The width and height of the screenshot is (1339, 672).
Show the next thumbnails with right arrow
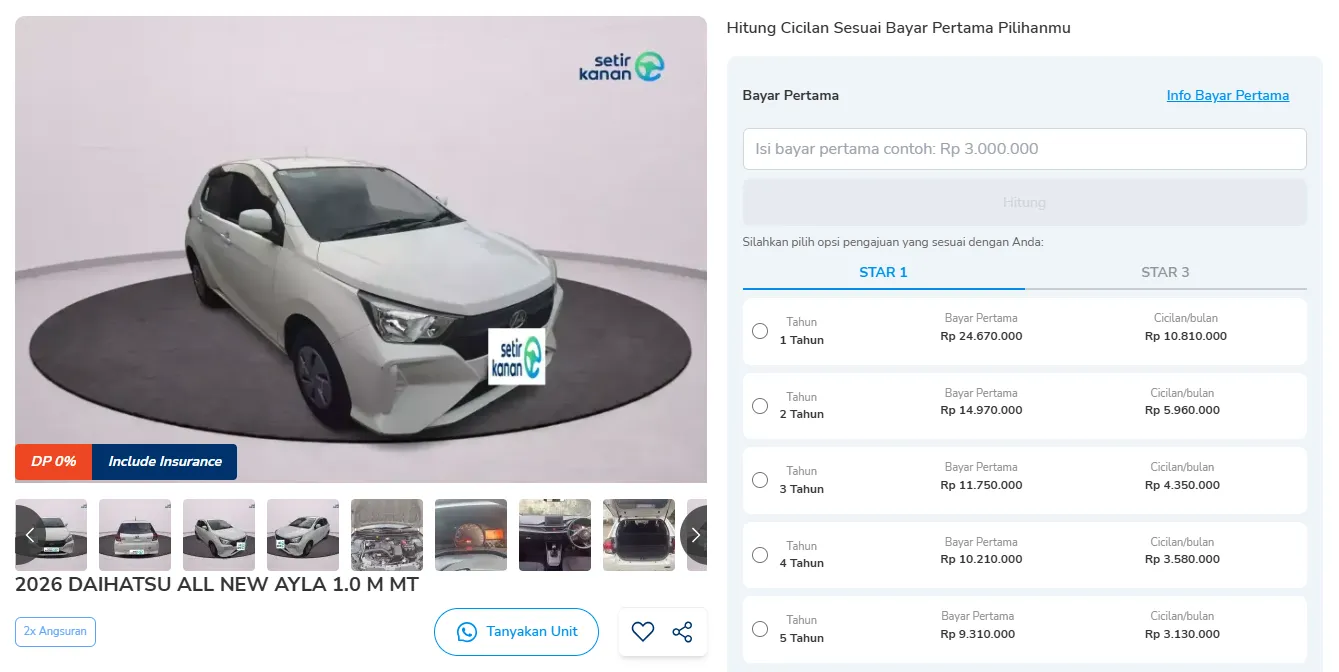point(695,535)
